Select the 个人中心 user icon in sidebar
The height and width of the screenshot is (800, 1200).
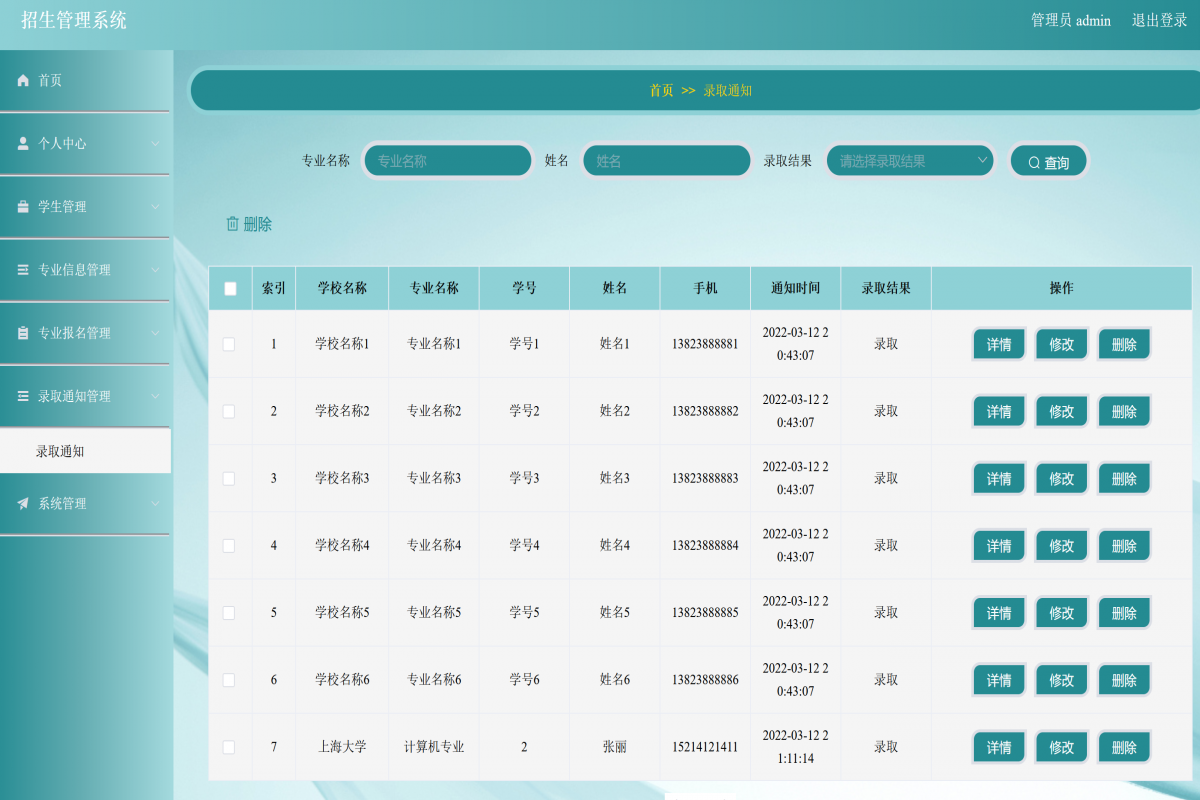(22, 143)
